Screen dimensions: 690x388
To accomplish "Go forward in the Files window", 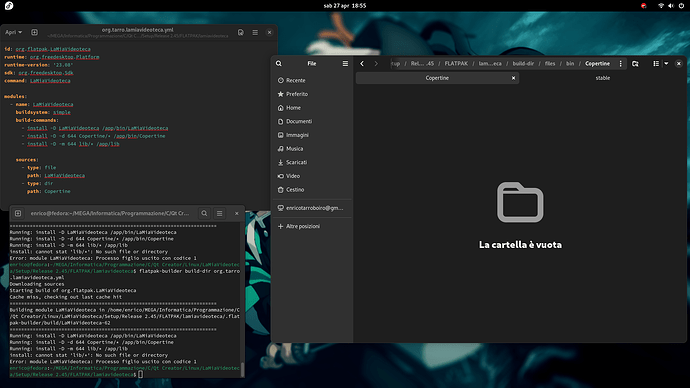I will (x=376, y=63).
